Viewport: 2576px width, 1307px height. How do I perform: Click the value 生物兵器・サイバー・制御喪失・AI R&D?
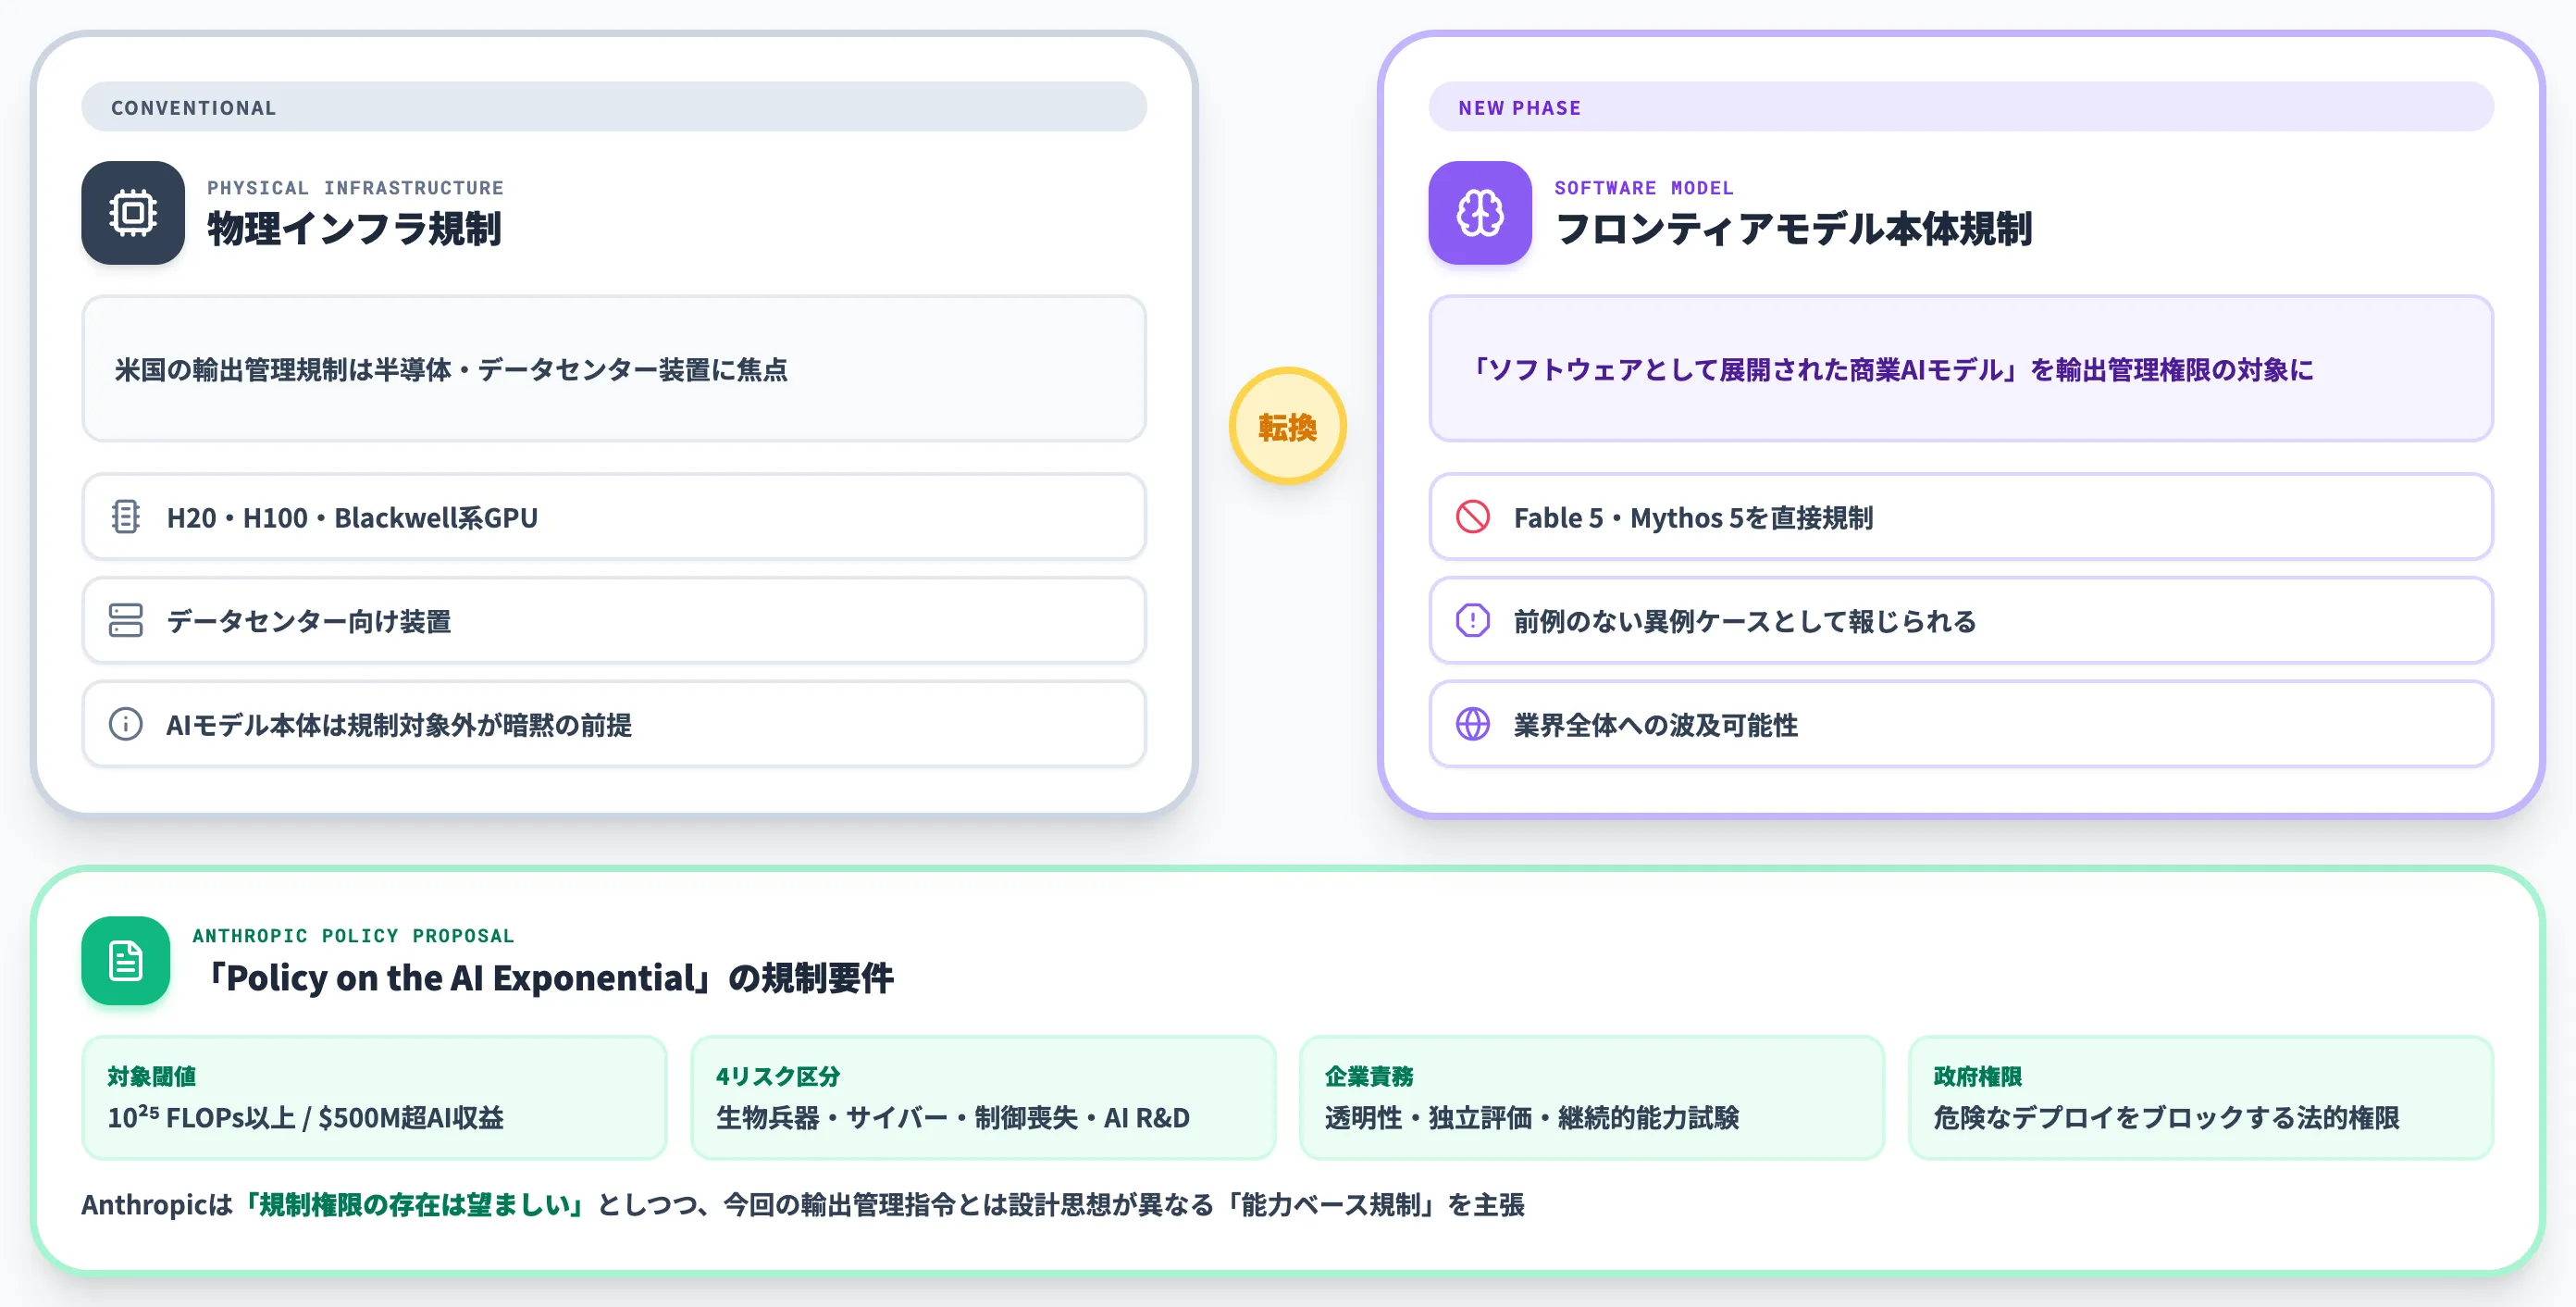953,1117
